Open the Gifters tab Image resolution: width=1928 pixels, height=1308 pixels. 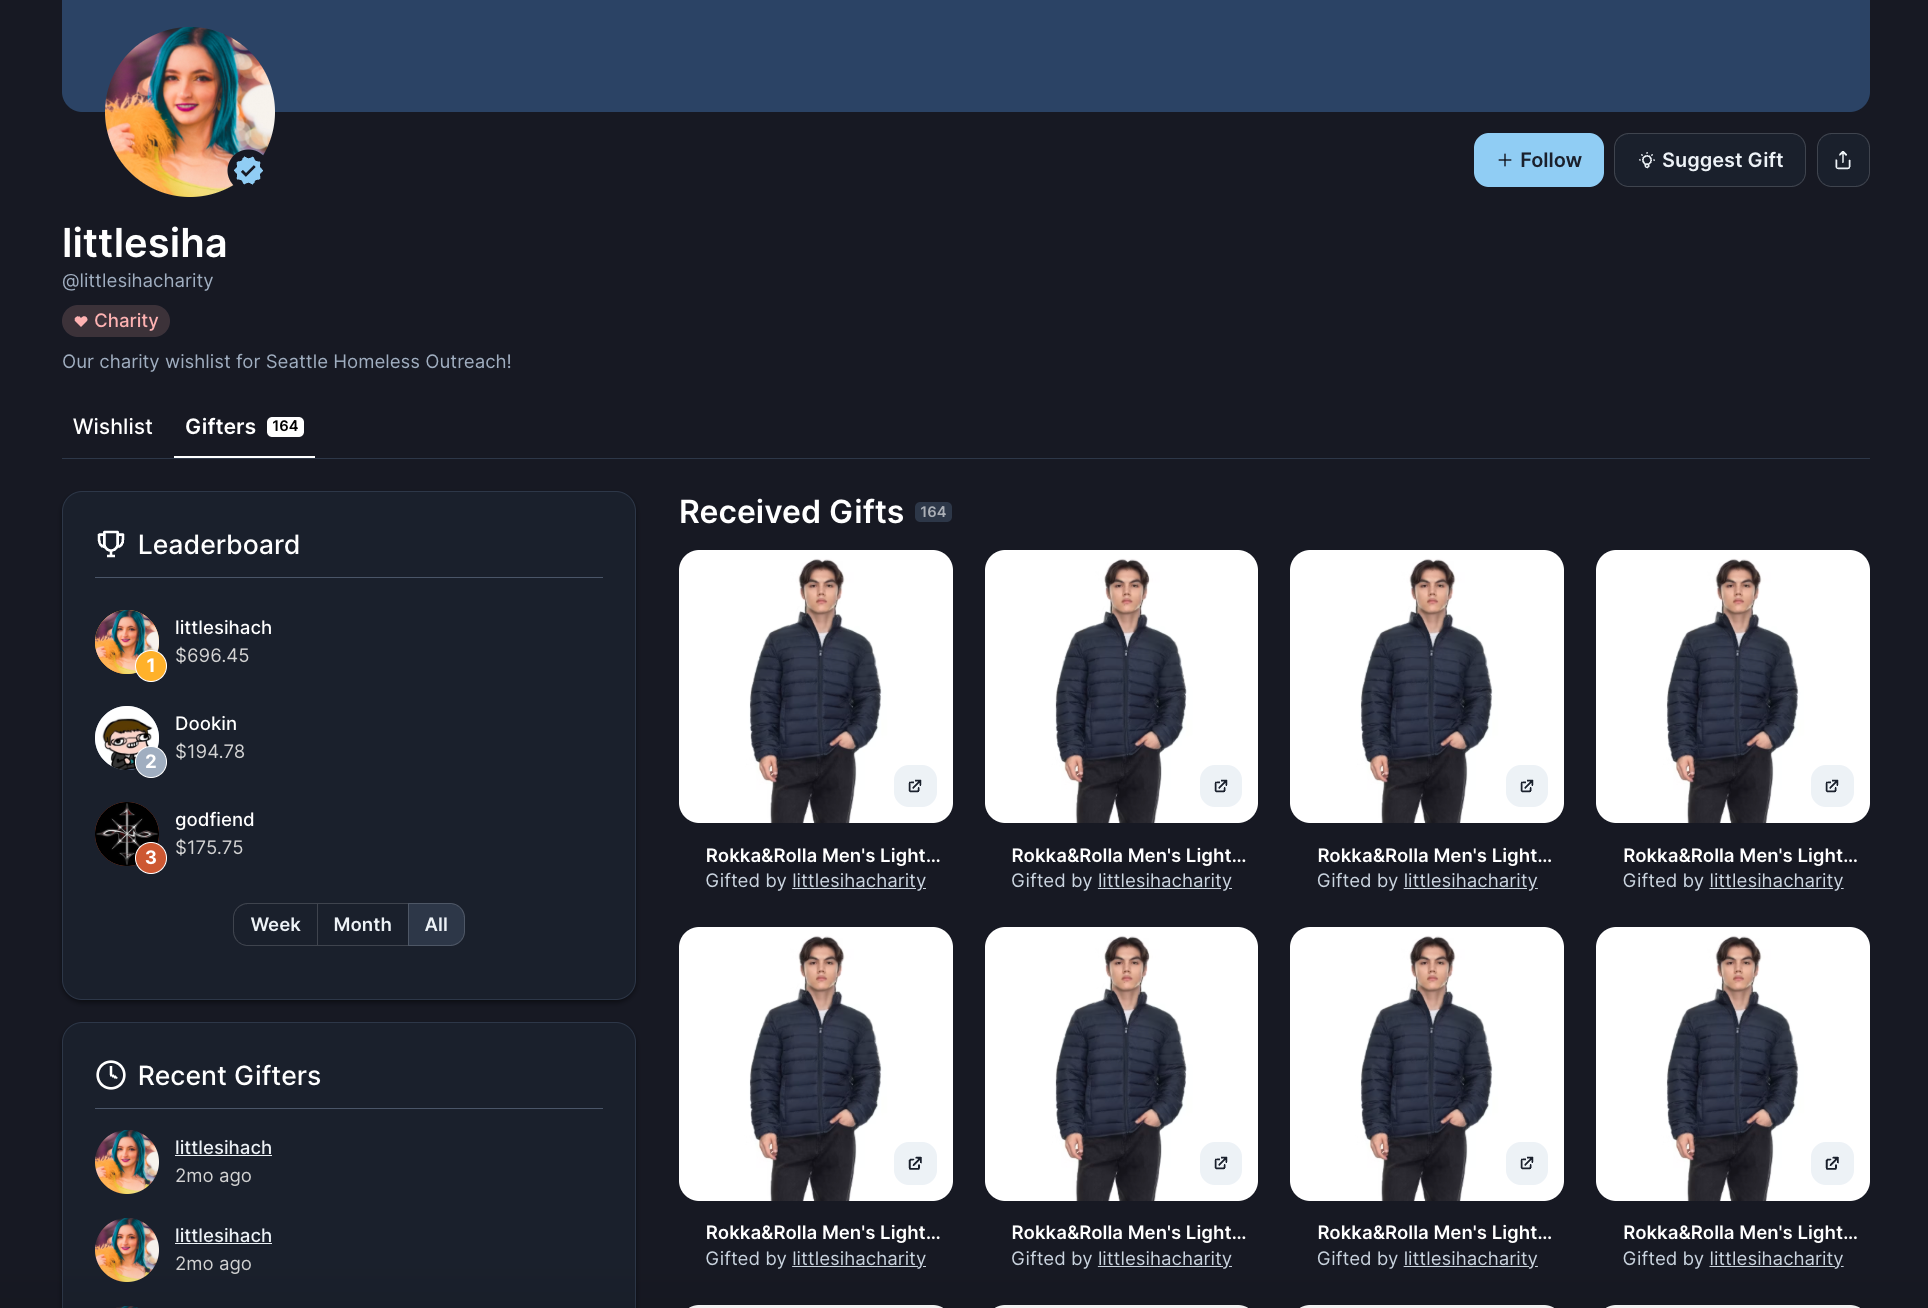coord(243,427)
